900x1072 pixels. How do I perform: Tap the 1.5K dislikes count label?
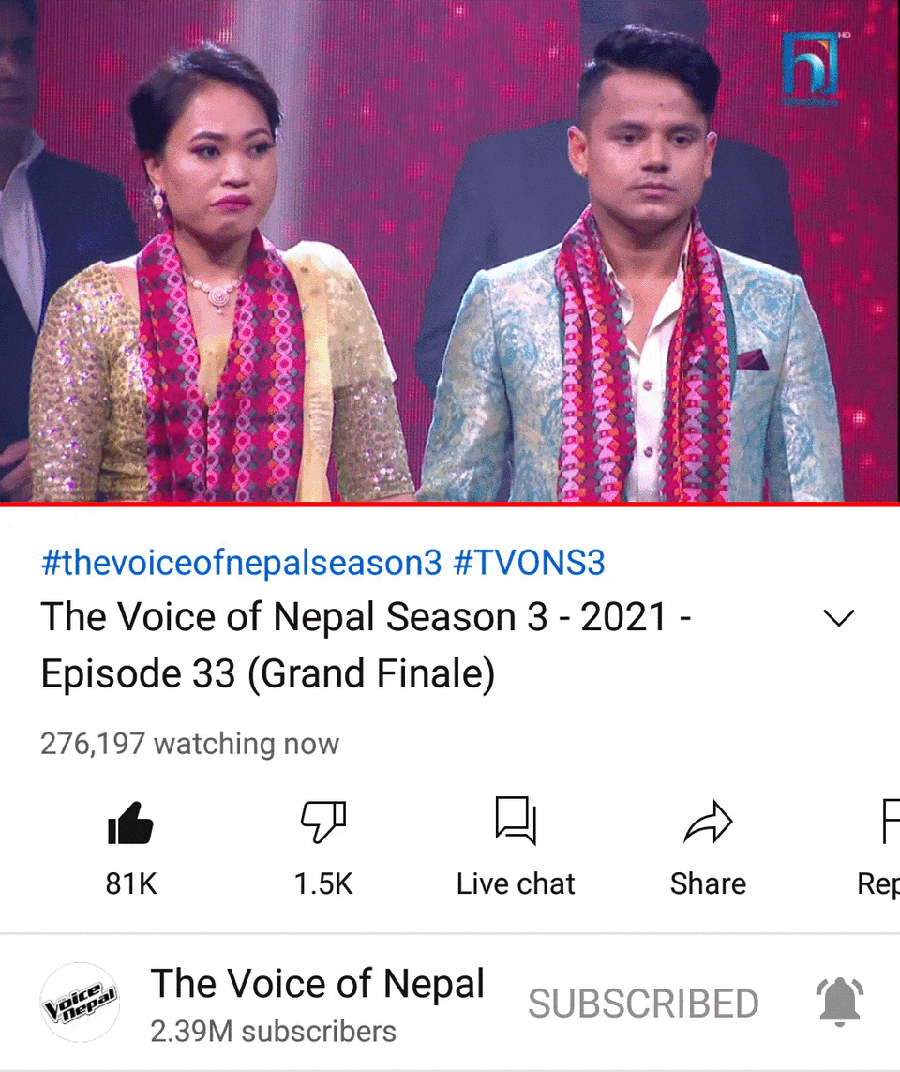(323, 883)
